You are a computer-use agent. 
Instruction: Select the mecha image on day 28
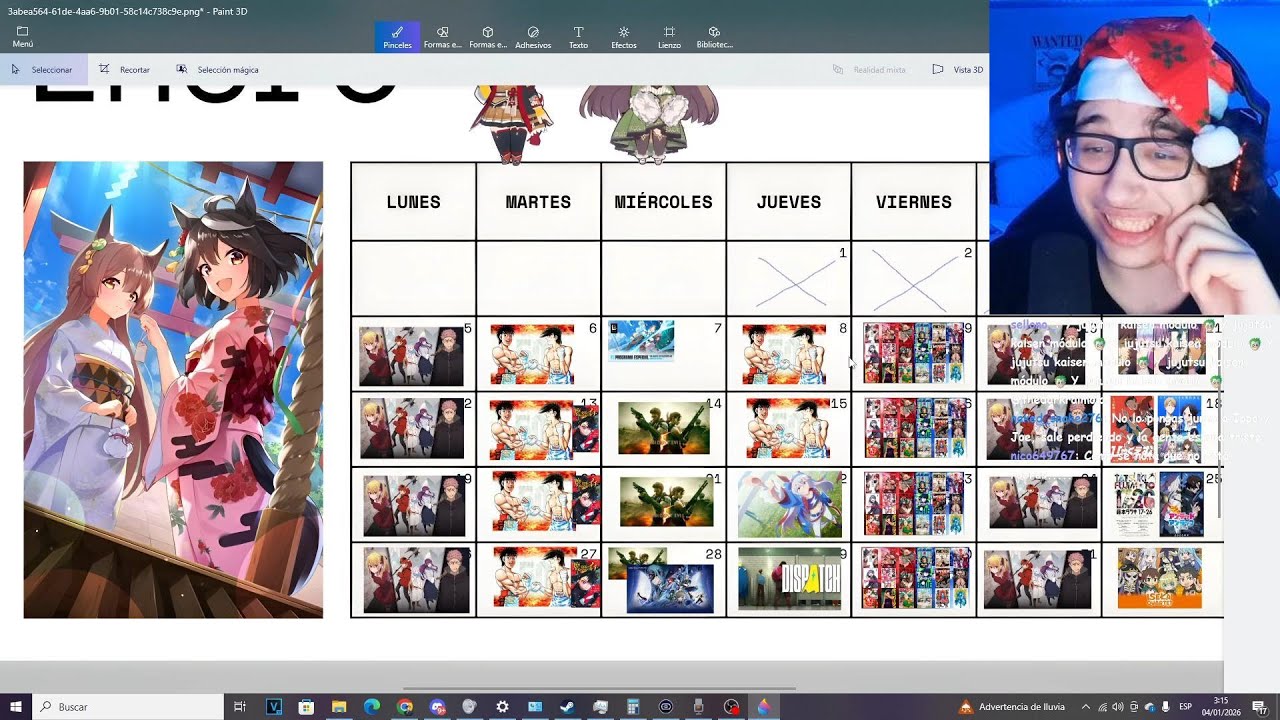[670, 589]
